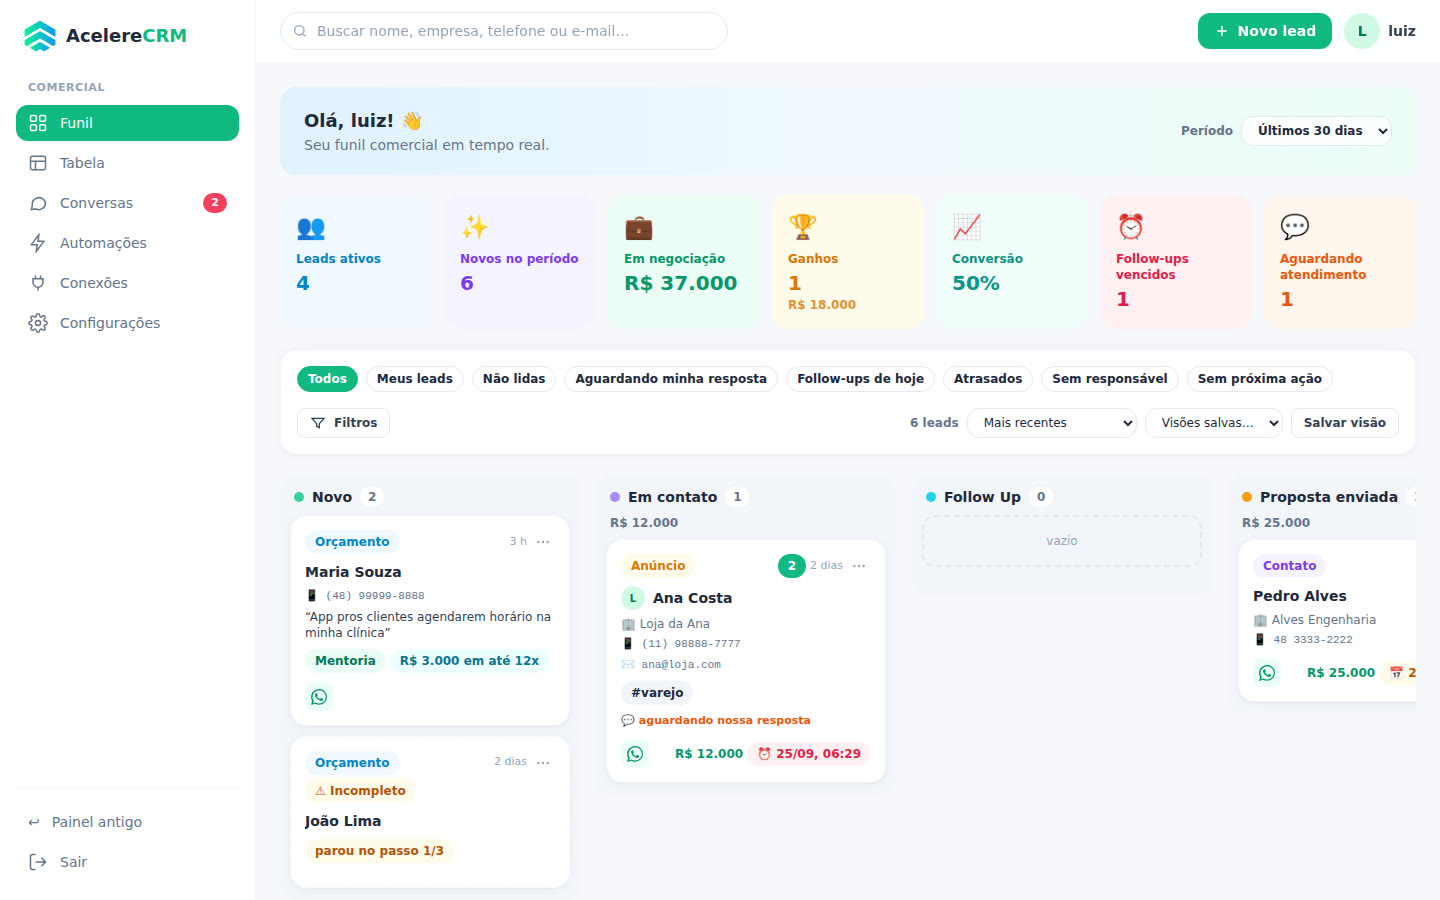Open the Filtros button
This screenshot has height=900, width=1440.
point(343,423)
